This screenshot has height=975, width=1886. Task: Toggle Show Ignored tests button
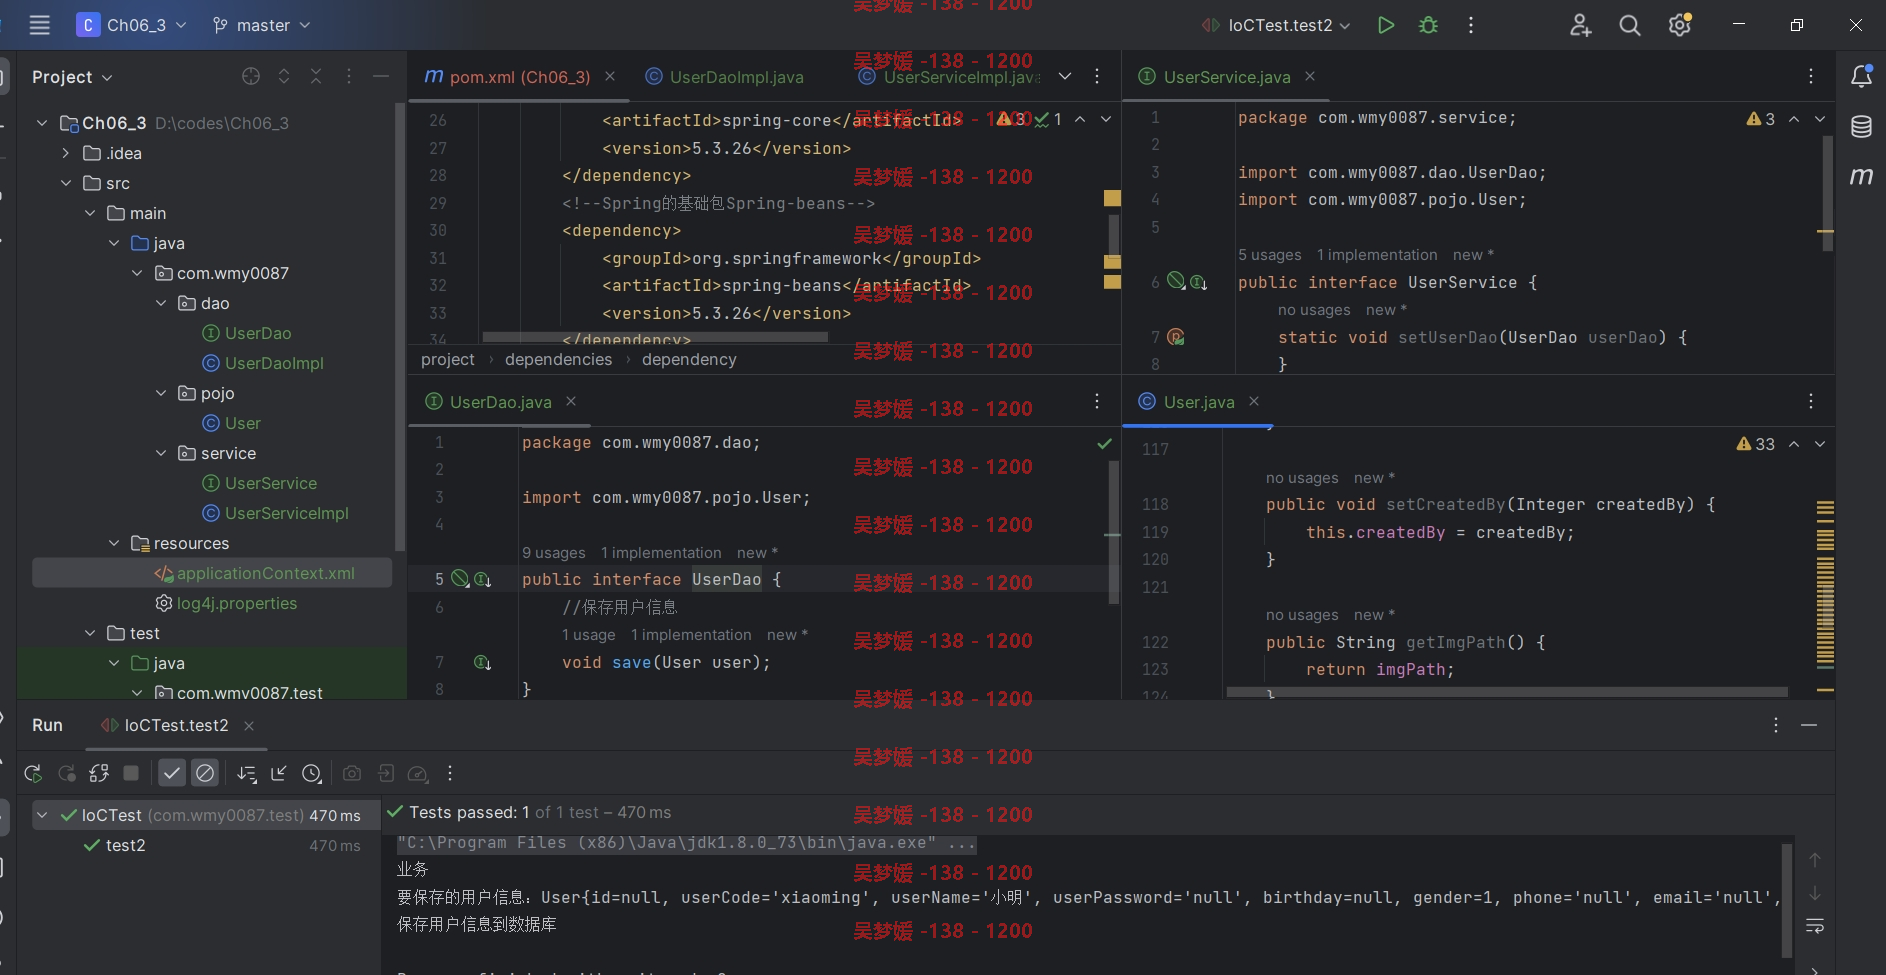(x=205, y=773)
